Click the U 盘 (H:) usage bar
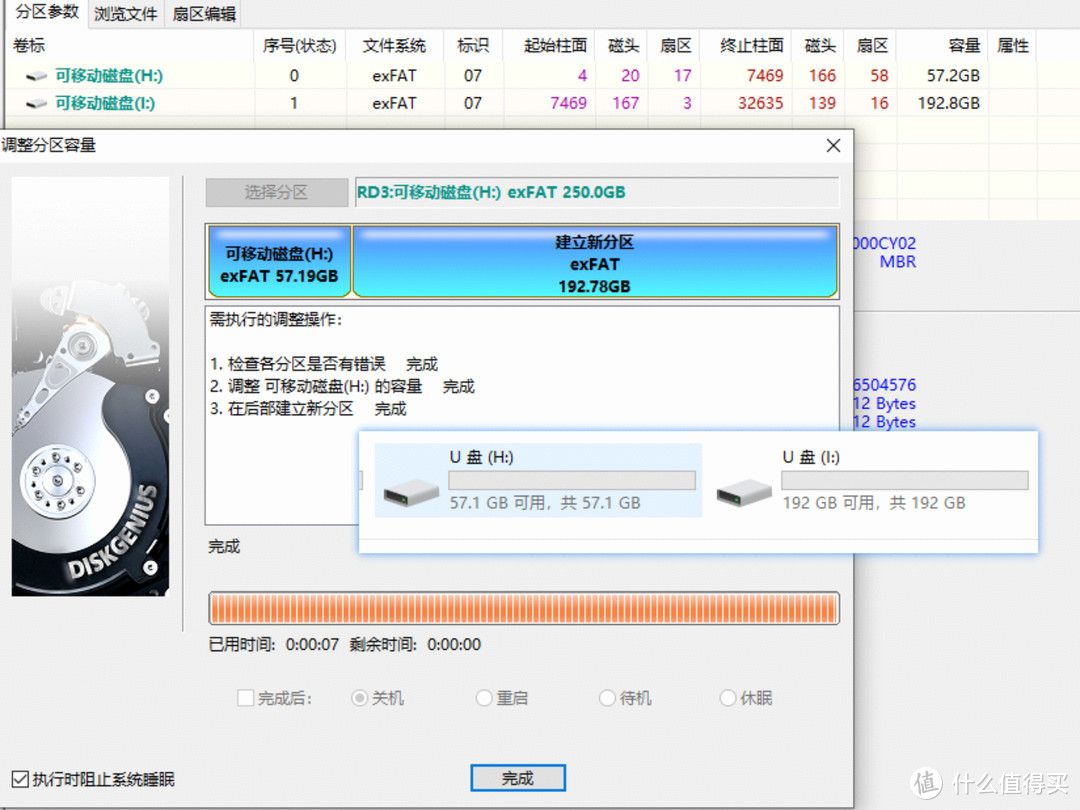This screenshot has height=810, width=1080. (x=572, y=480)
